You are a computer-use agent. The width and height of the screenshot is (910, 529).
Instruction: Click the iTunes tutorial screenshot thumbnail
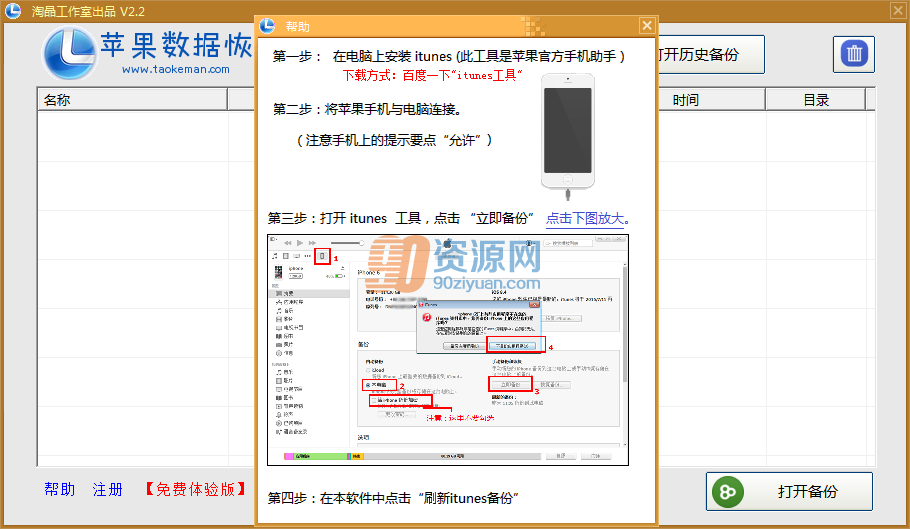click(448, 350)
